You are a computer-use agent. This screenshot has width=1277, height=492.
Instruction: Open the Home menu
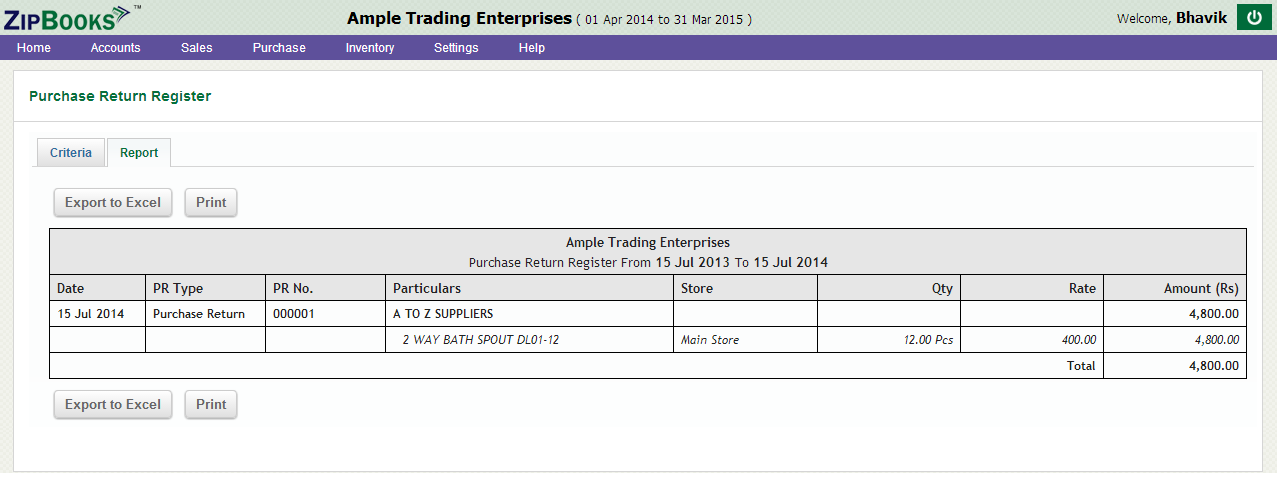[x=34, y=48]
